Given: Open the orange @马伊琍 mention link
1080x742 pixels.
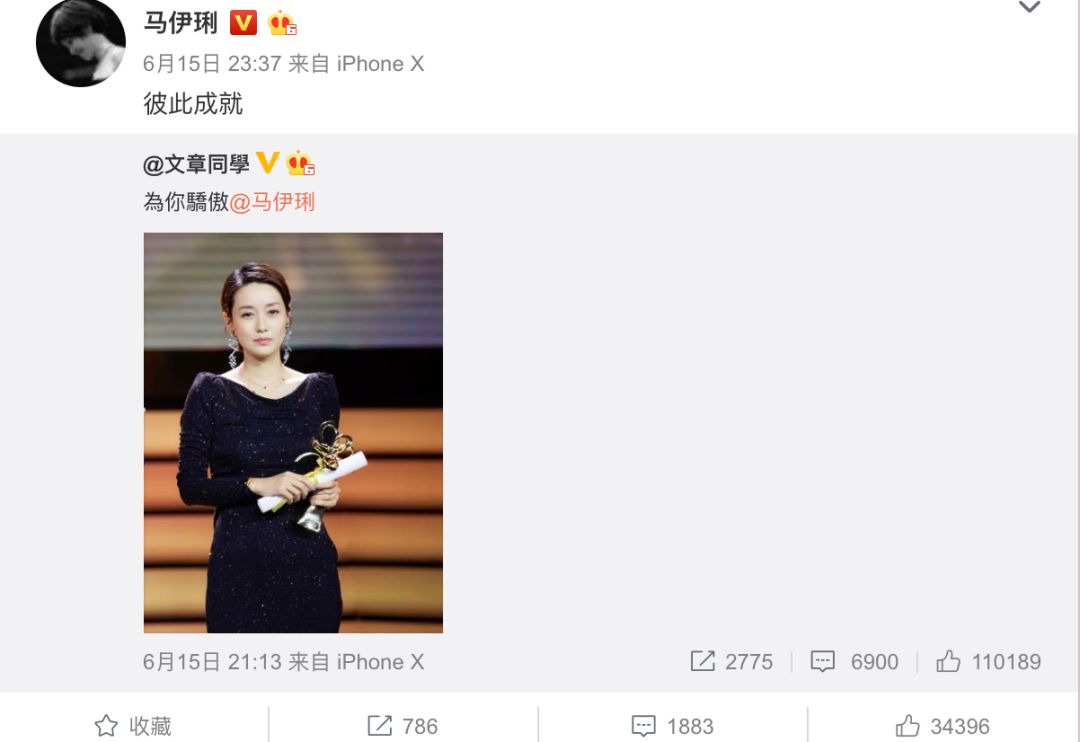Looking at the screenshot, I should 272,202.
